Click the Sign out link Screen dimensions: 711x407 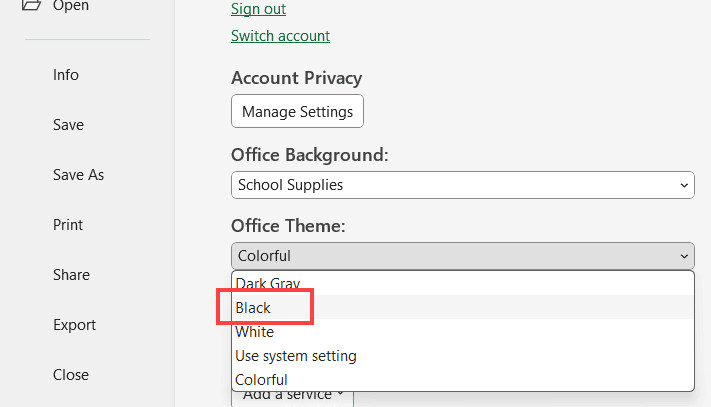click(258, 9)
